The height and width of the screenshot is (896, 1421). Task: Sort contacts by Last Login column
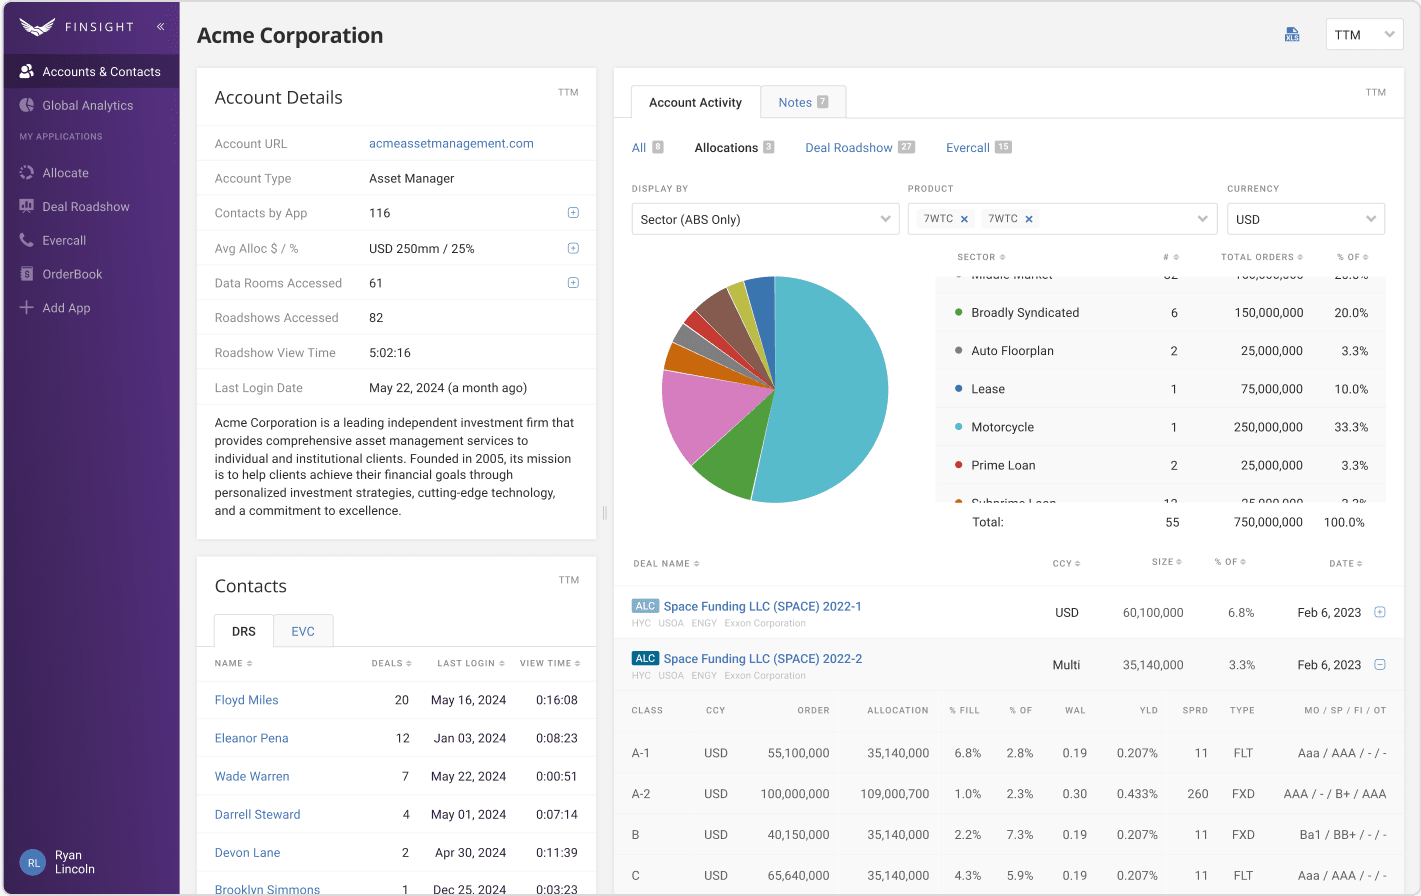coord(470,663)
